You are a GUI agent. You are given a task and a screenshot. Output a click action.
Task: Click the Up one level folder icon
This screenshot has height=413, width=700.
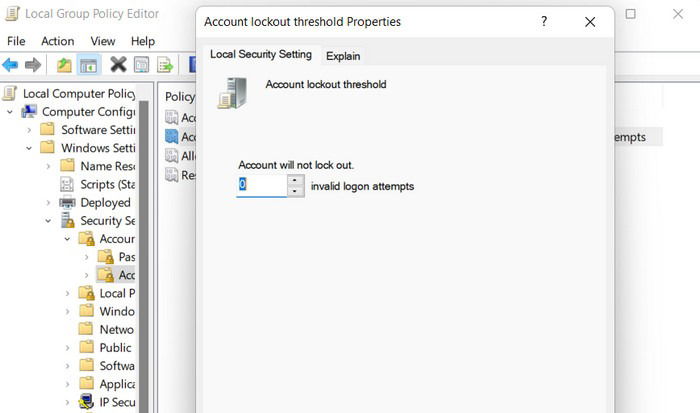64,65
